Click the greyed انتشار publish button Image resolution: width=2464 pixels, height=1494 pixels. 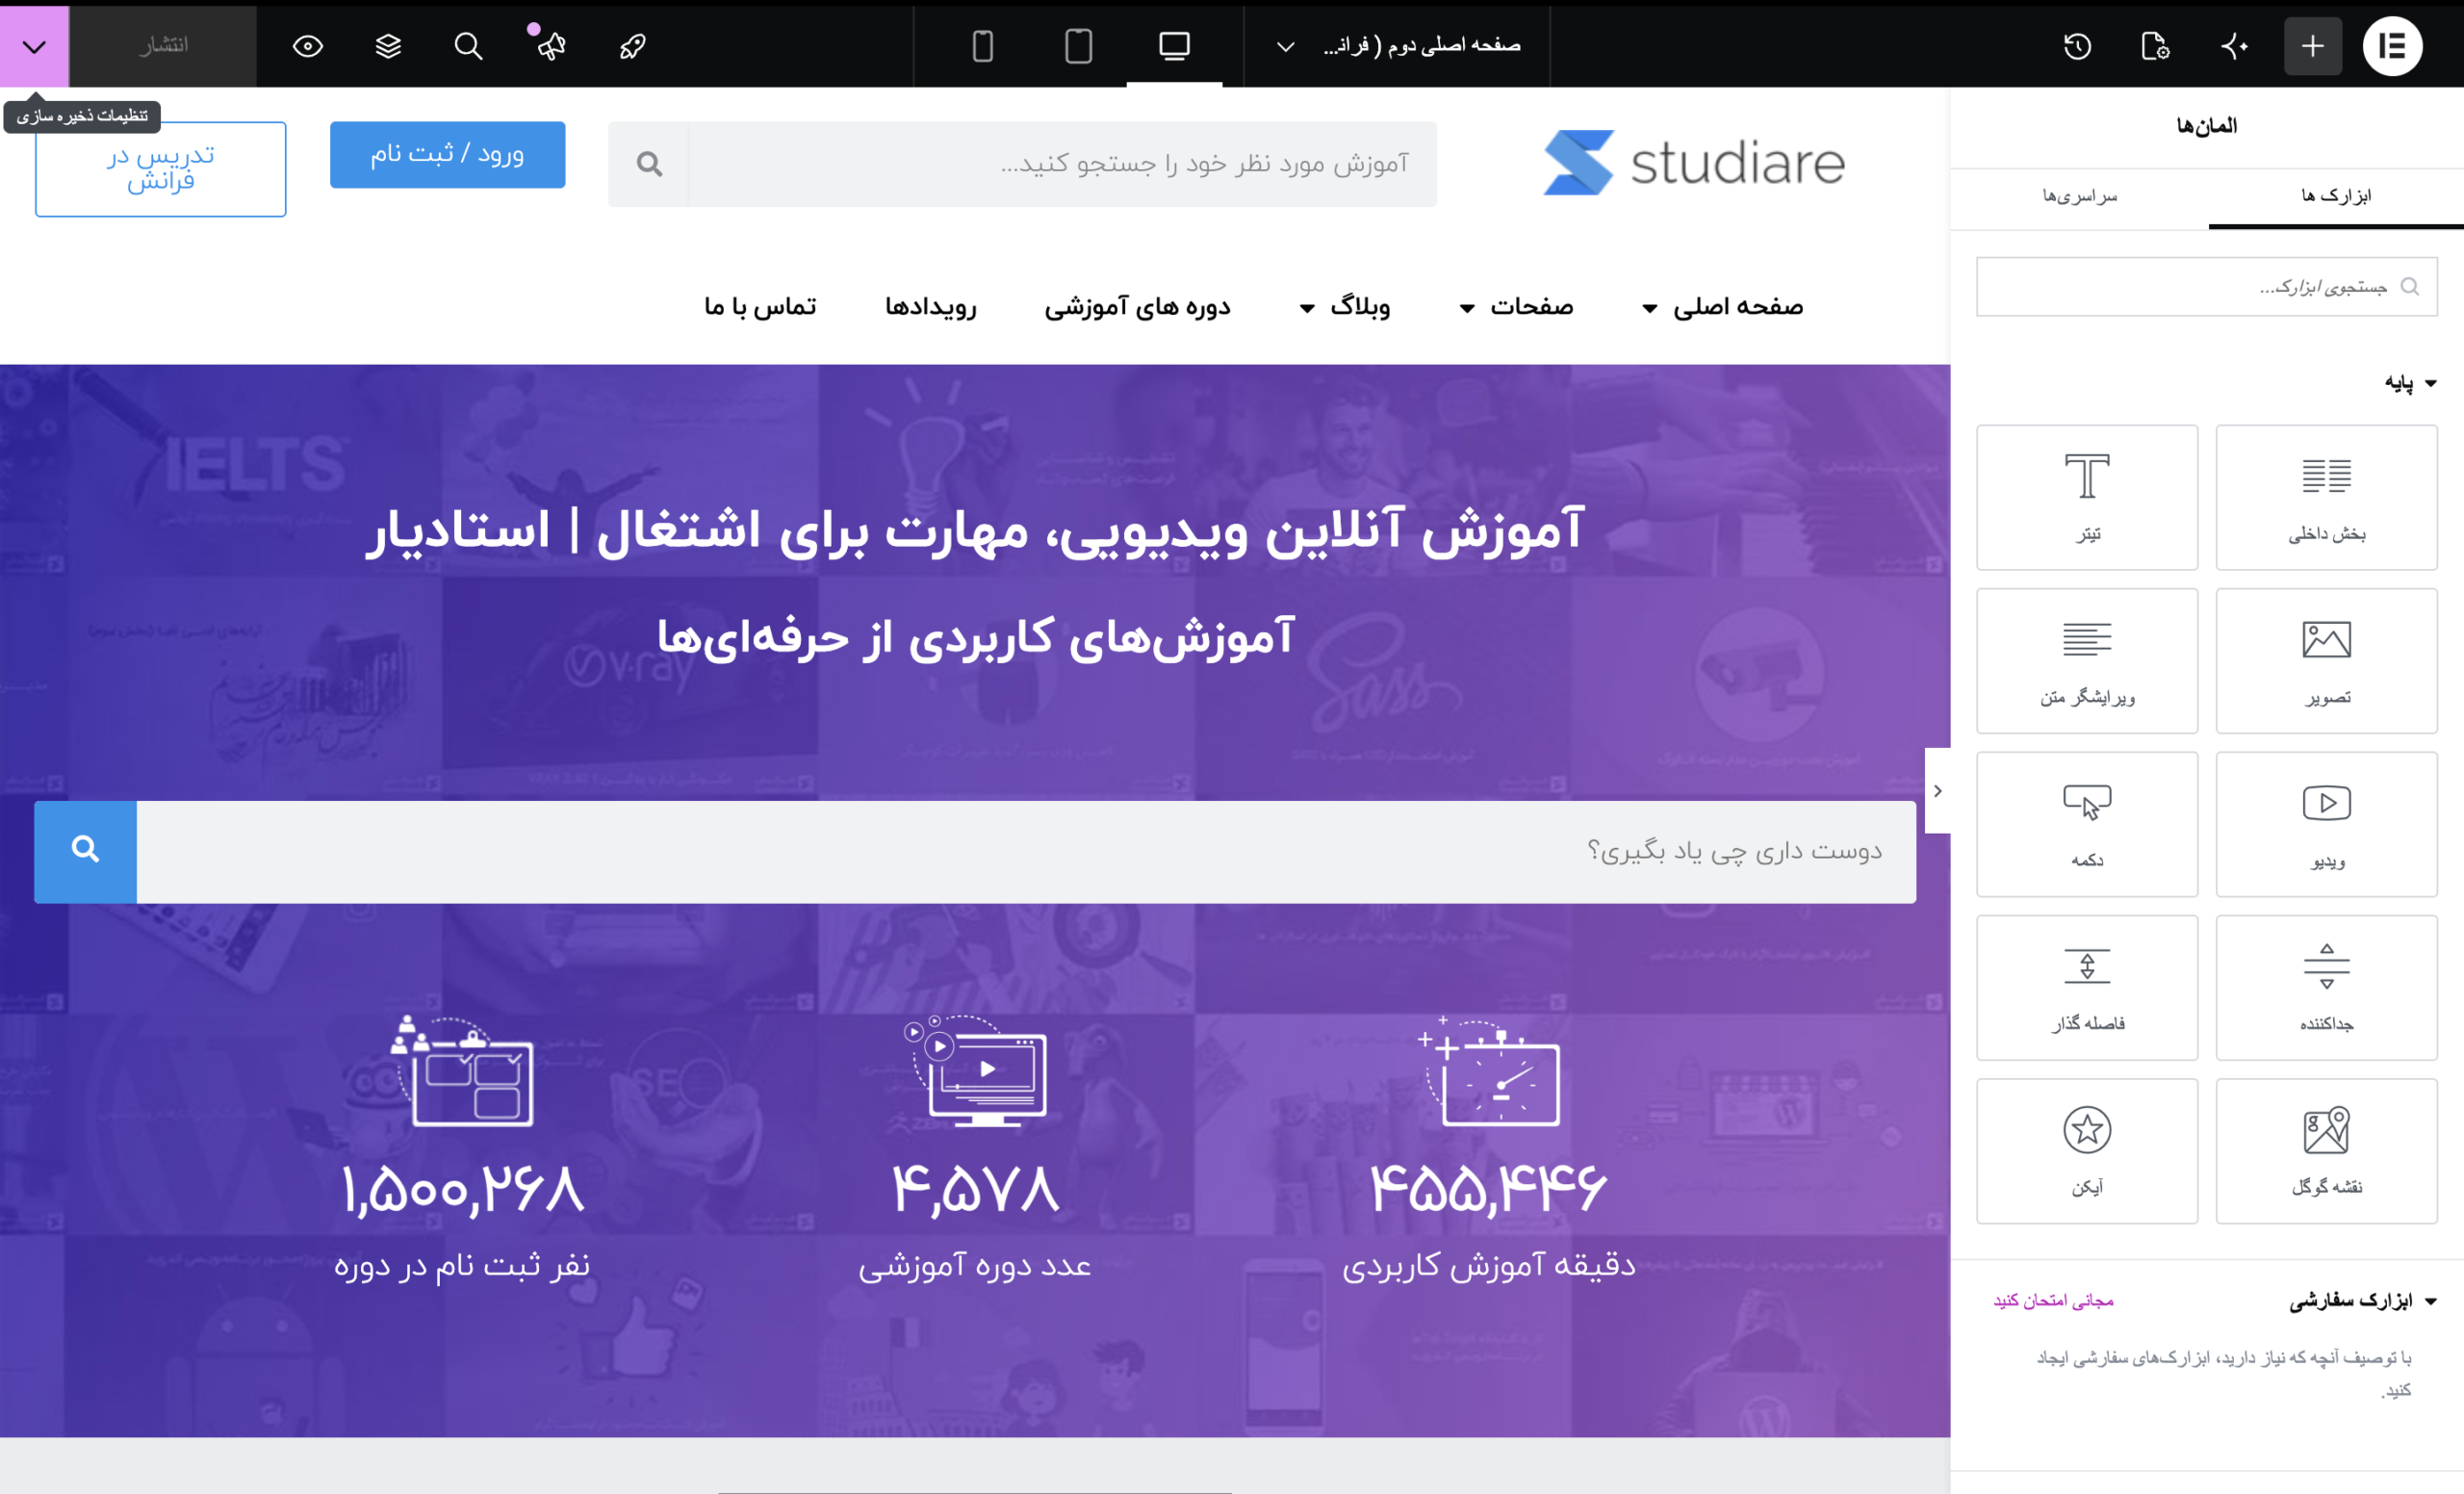[163, 46]
